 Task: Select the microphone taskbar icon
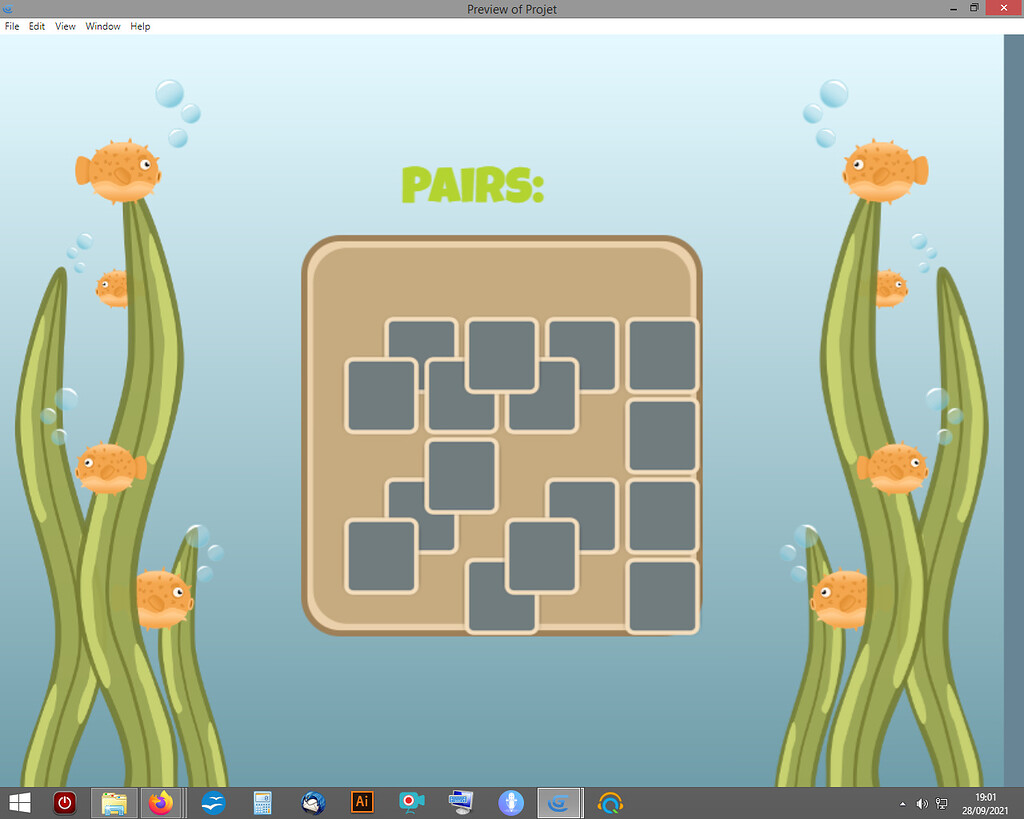(511, 802)
